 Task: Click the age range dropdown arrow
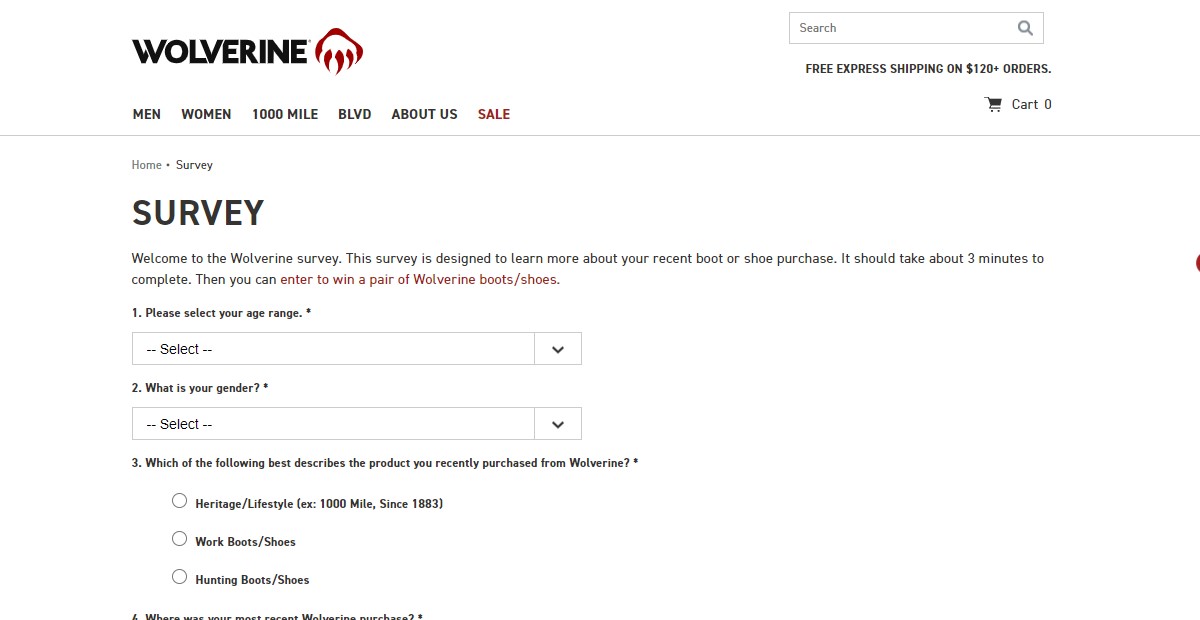558,349
